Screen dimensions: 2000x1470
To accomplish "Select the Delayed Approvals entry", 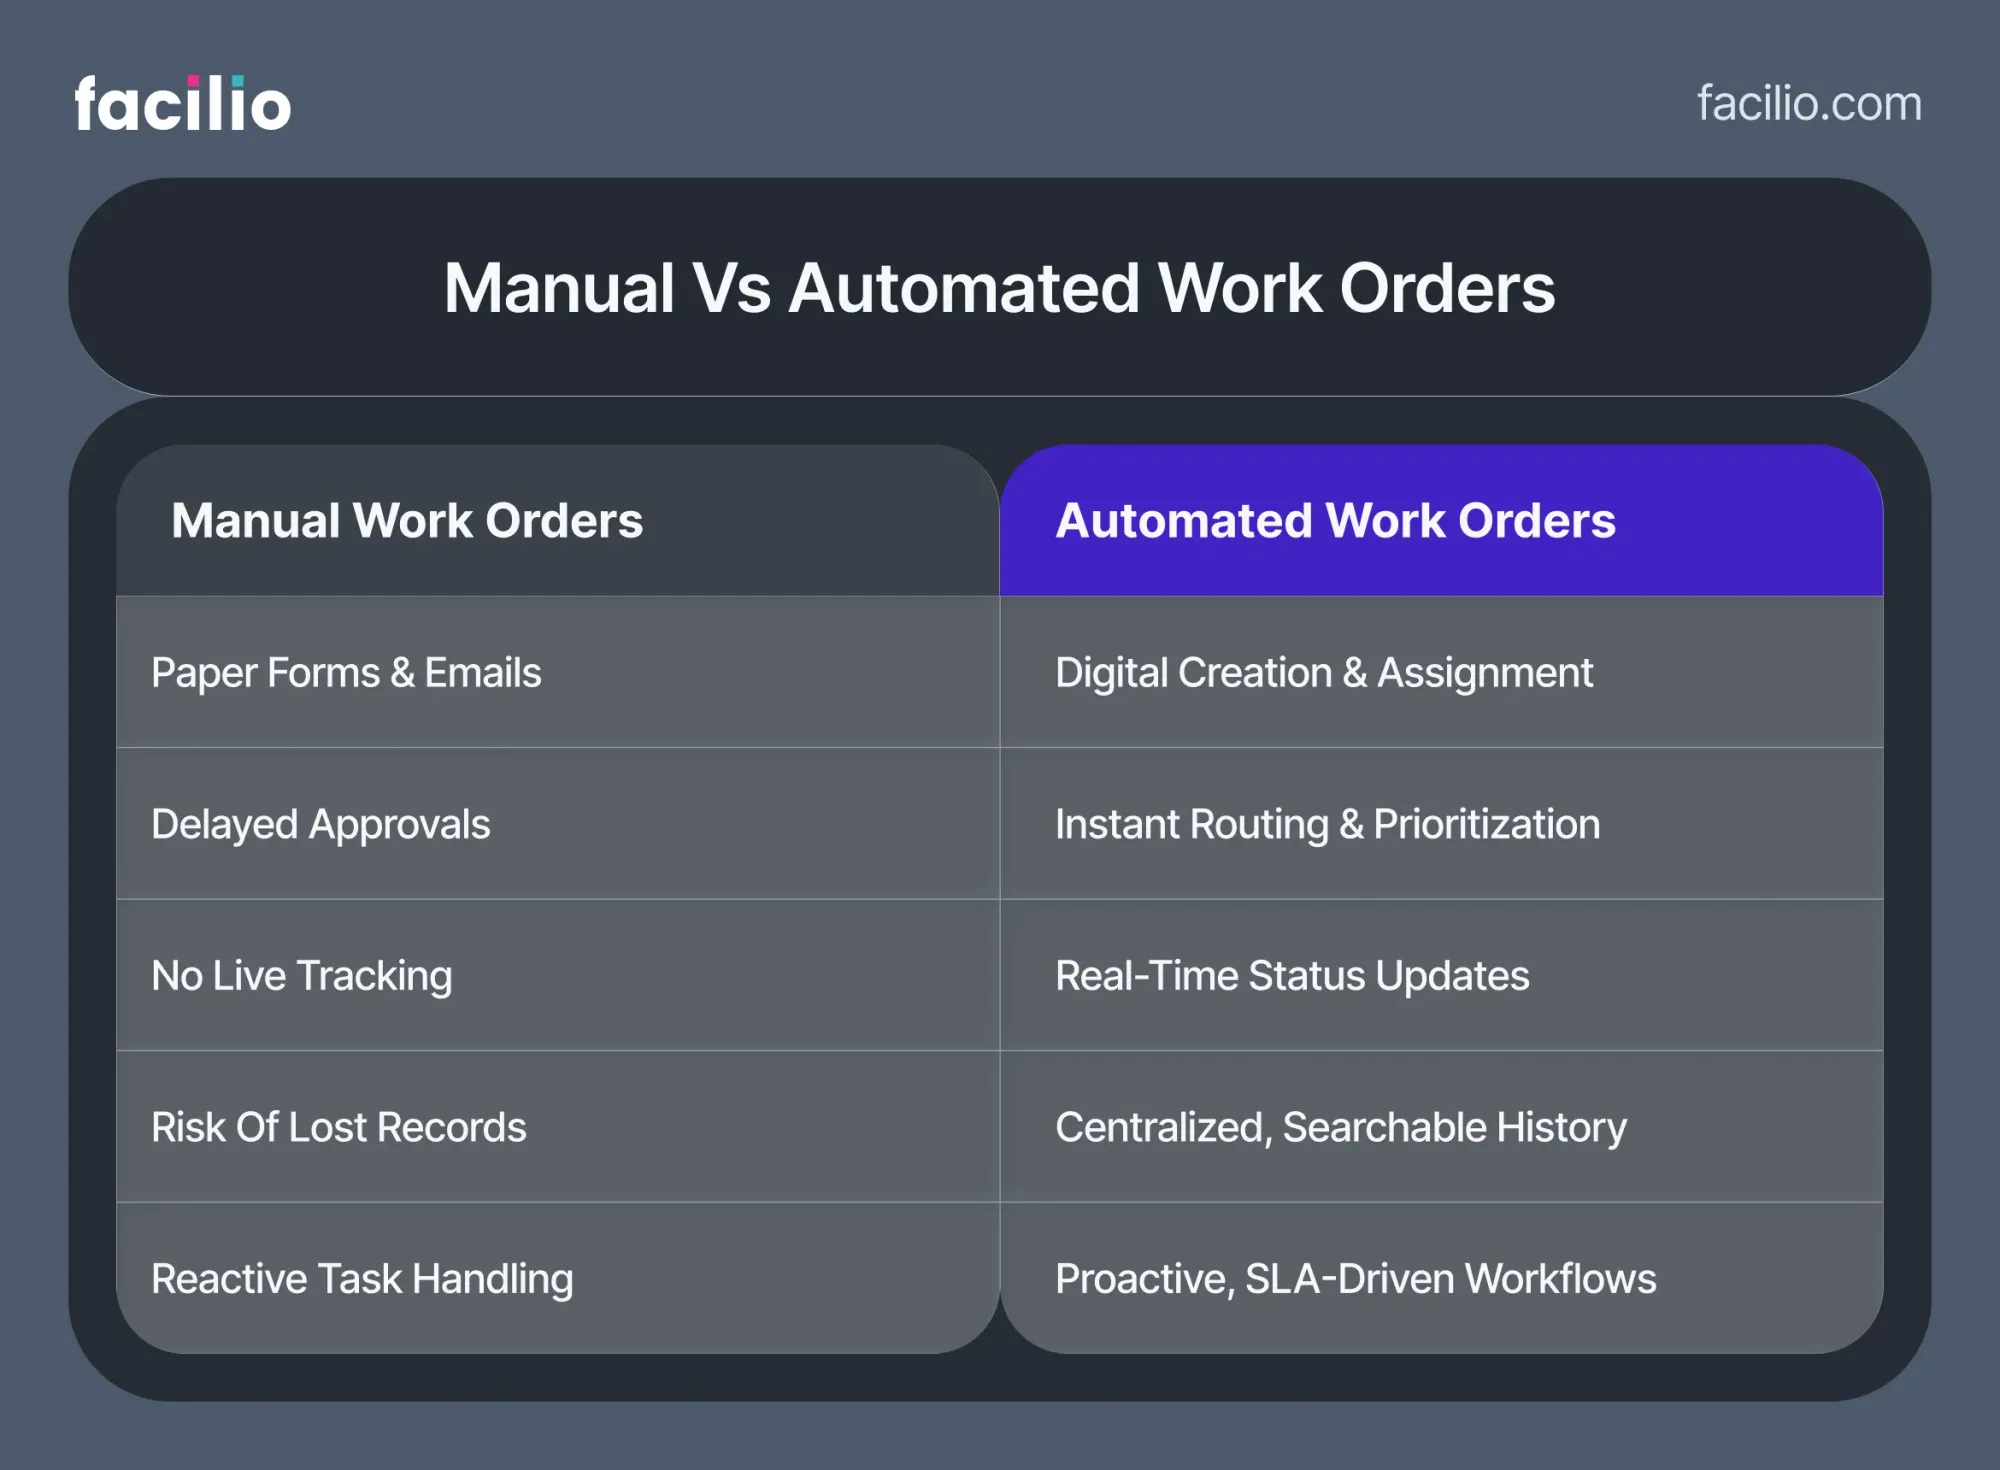I will [321, 825].
